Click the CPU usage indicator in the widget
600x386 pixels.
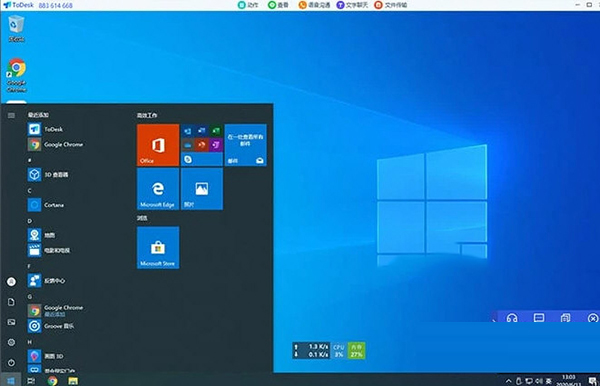tap(339, 350)
